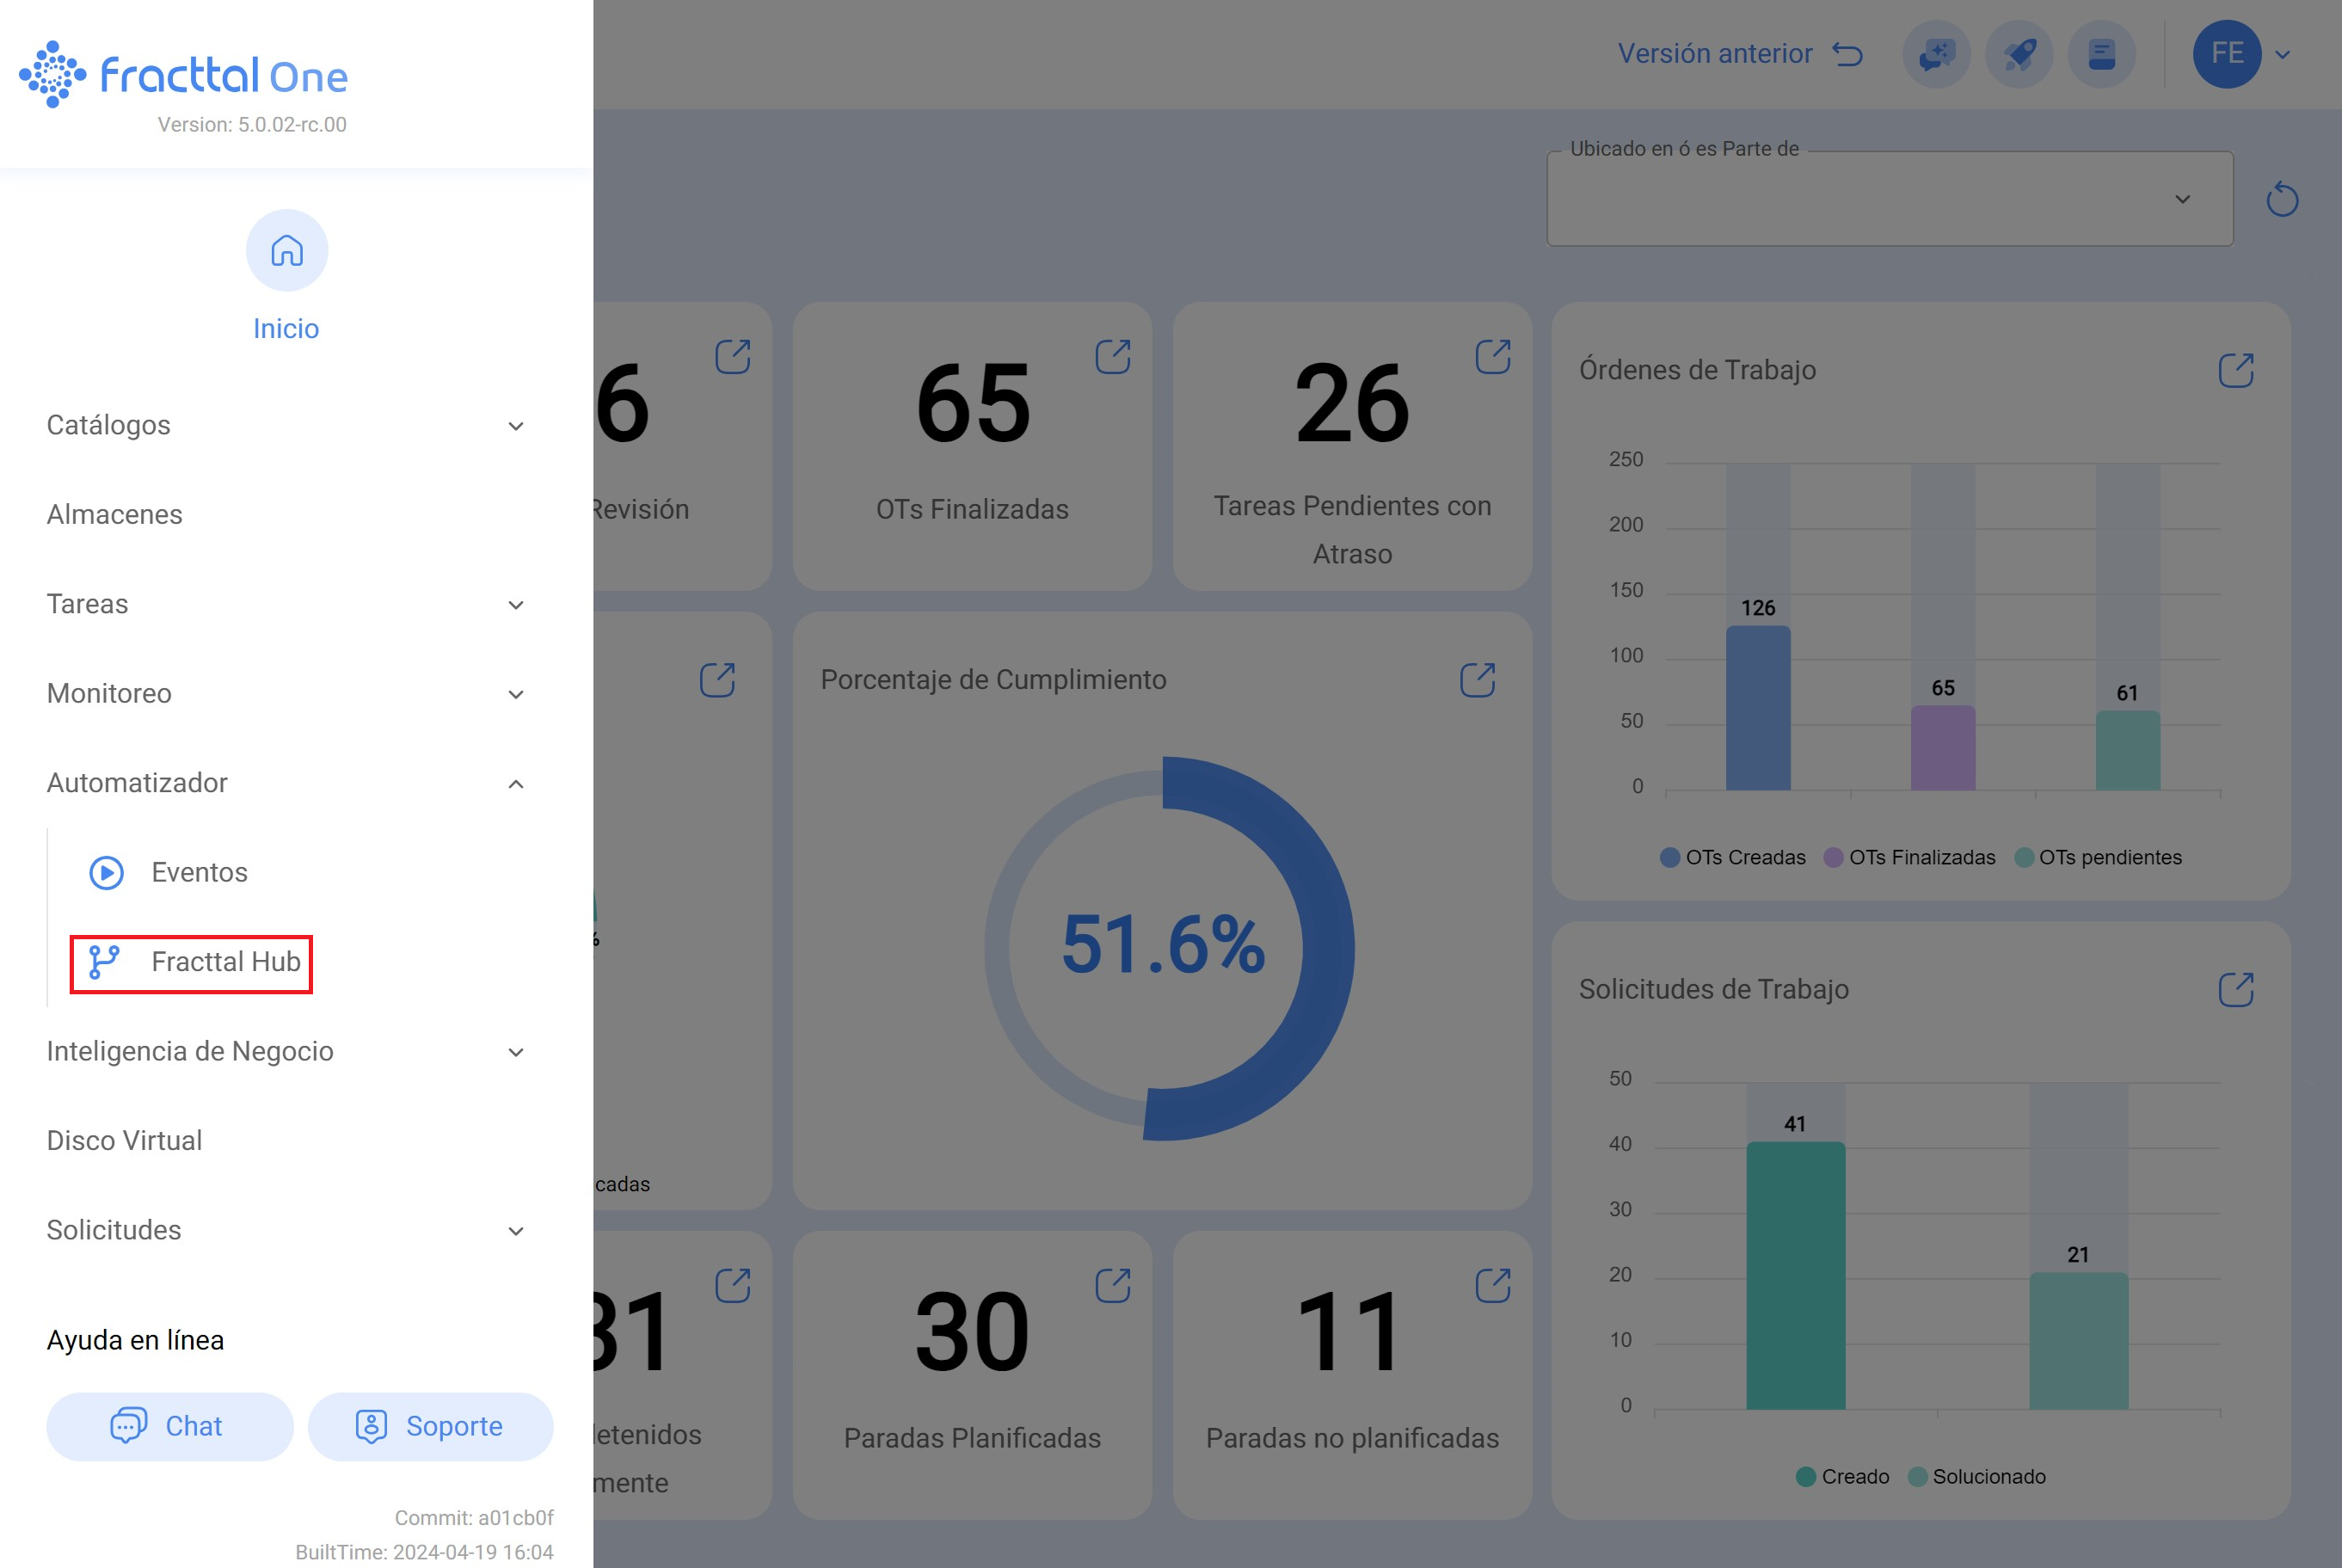
Task: Click the Inicio label
Action: (x=286, y=329)
